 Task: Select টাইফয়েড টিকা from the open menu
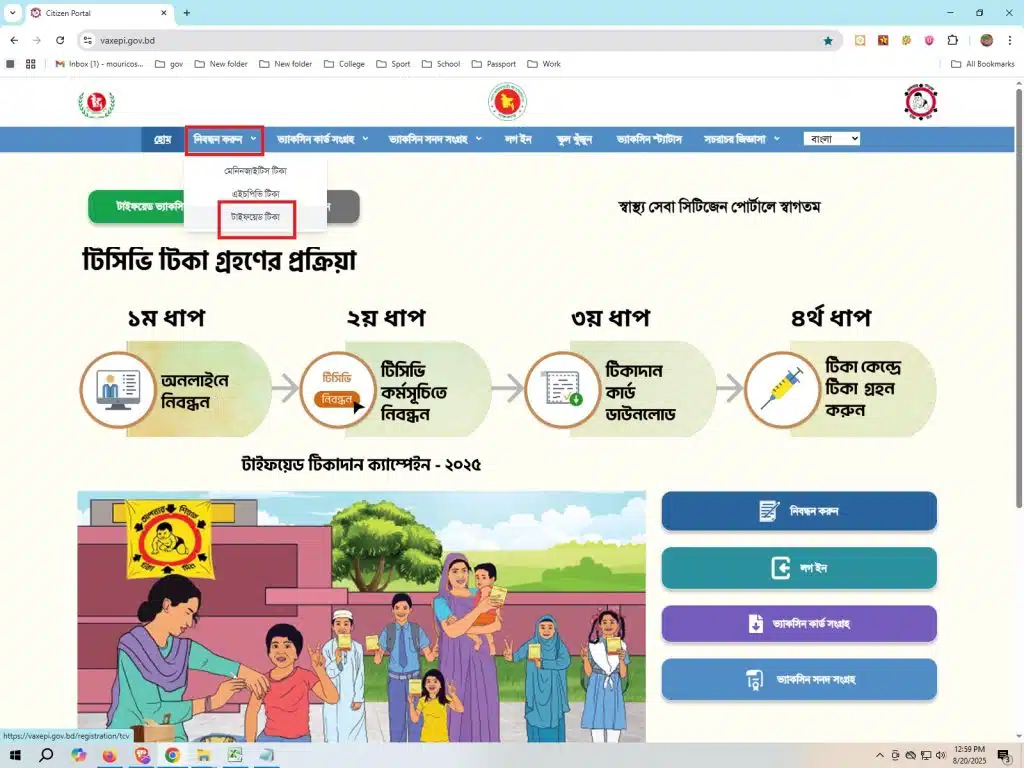click(x=256, y=217)
